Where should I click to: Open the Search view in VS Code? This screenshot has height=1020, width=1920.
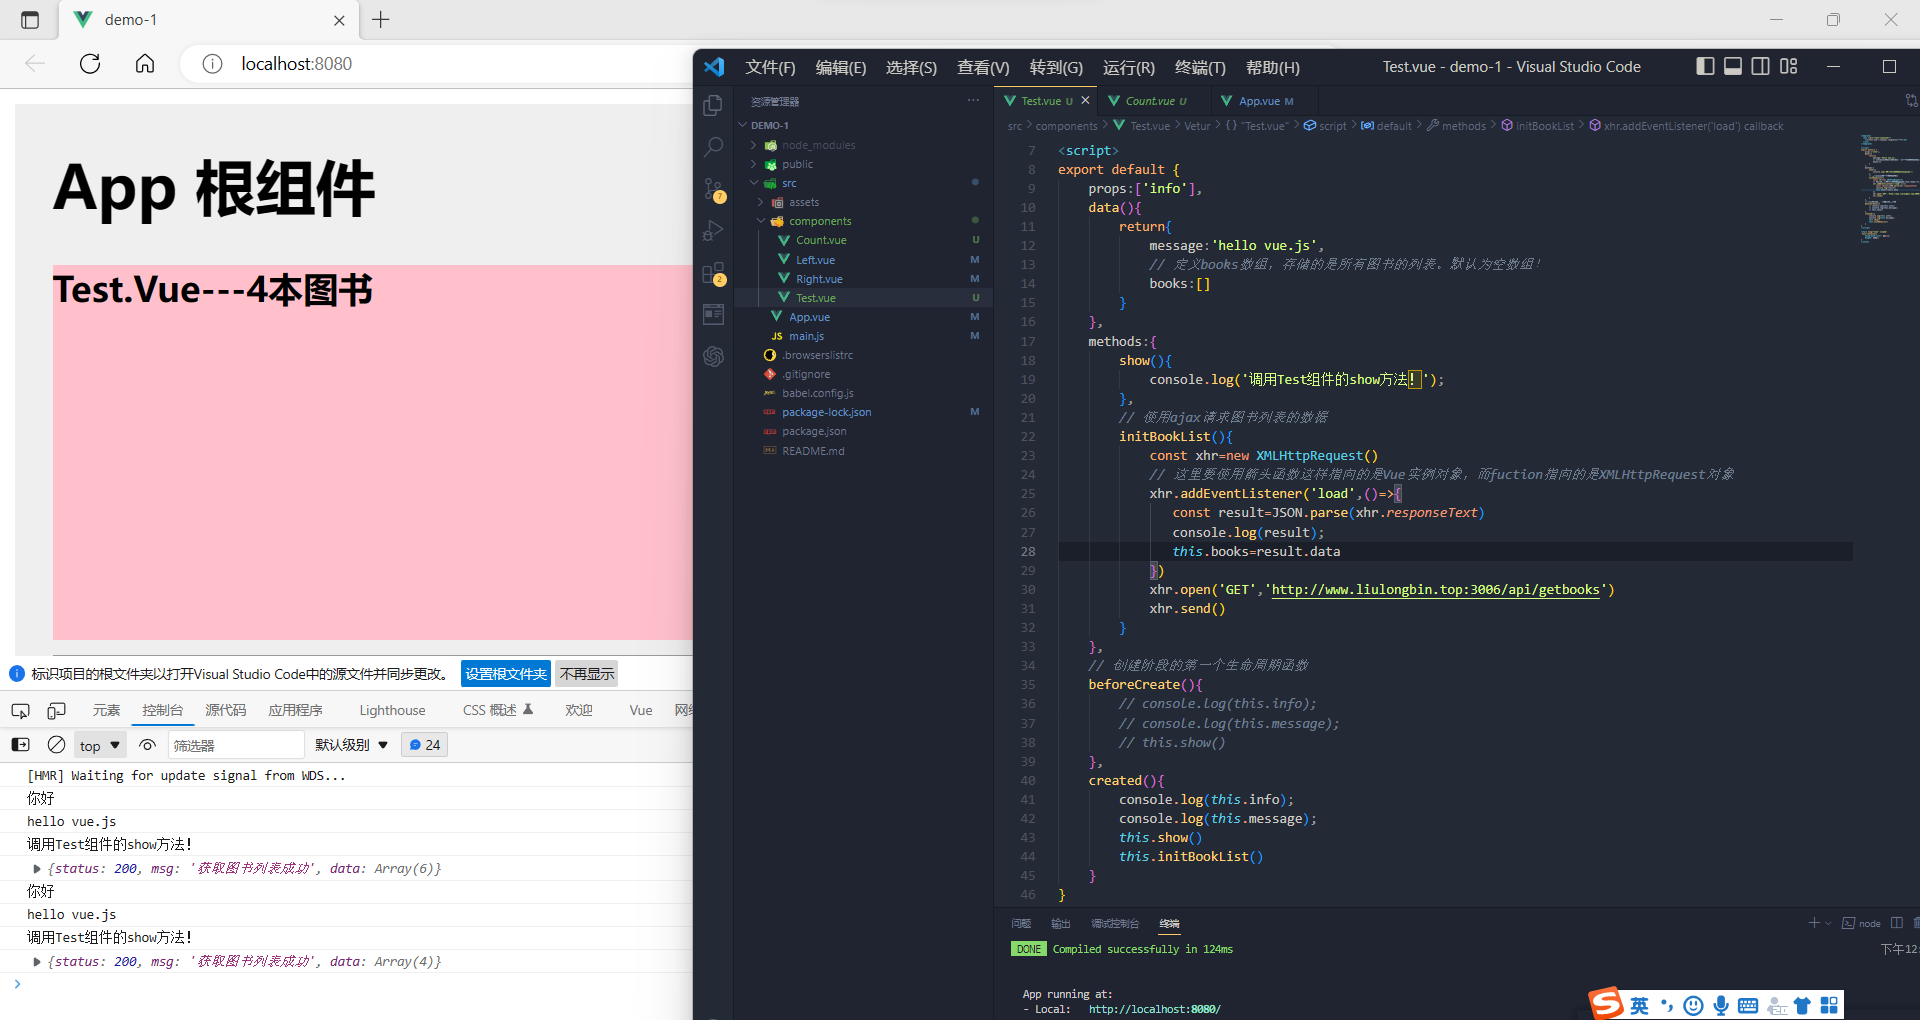(713, 147)
